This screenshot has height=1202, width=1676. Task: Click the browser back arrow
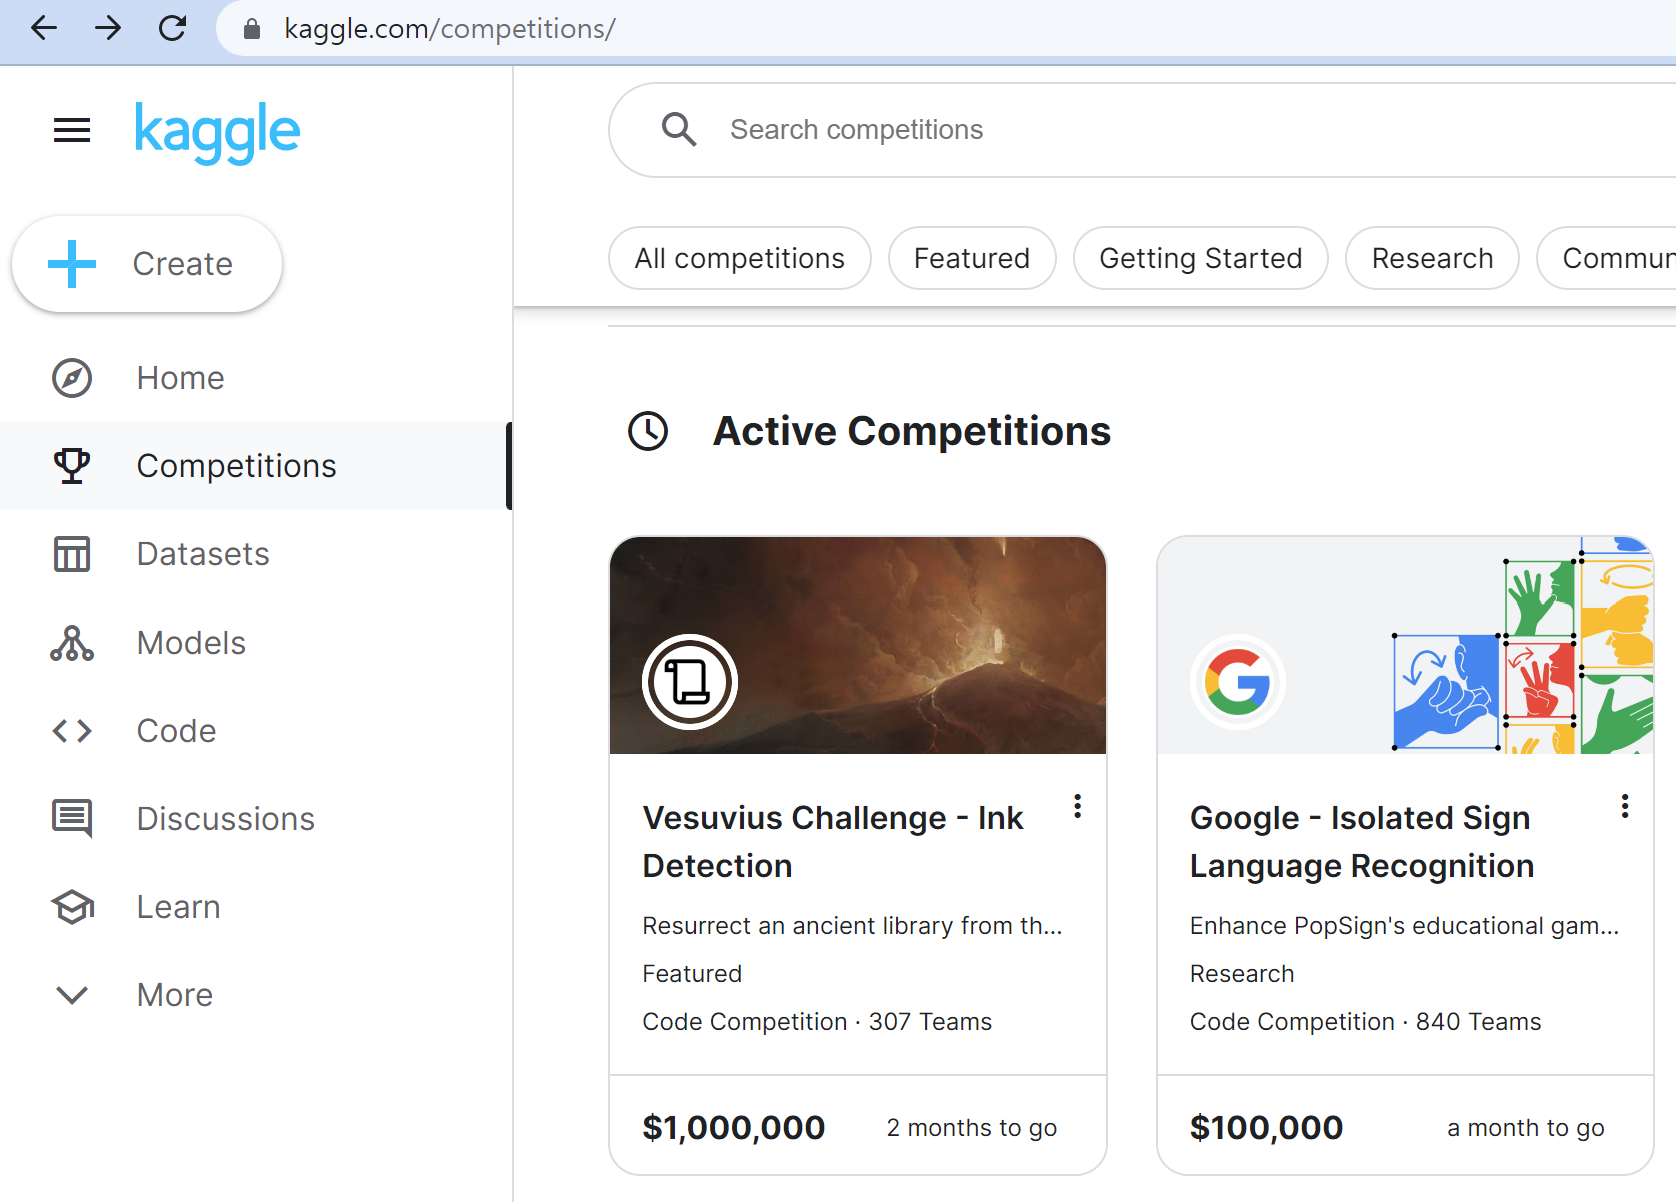(x=43, y=28)
